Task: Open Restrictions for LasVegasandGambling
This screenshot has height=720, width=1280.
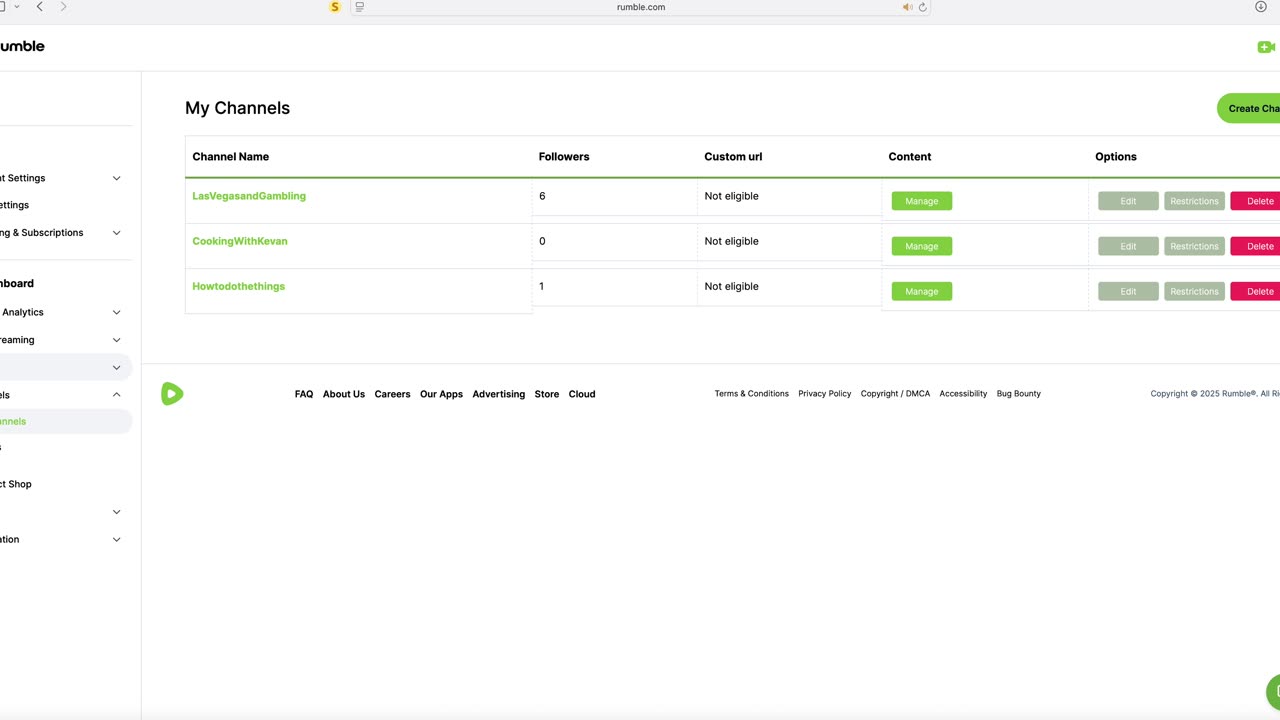Action: [1194, 201]
